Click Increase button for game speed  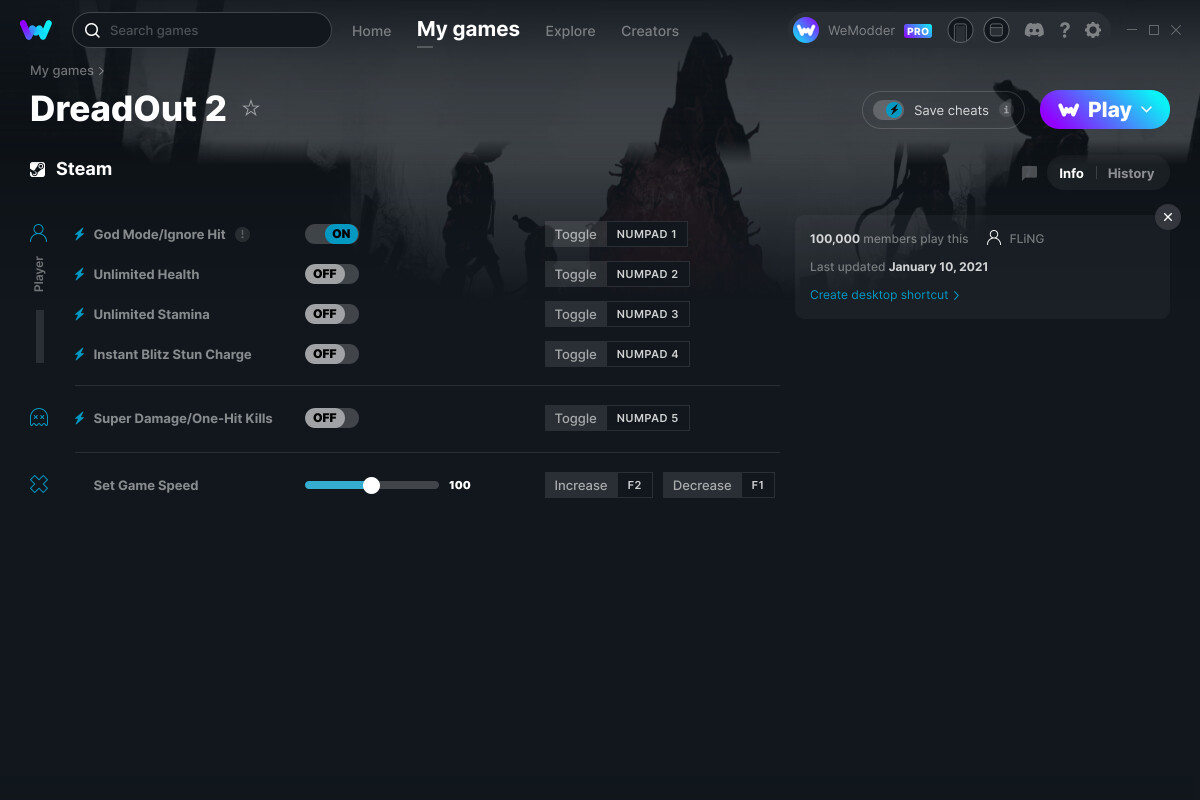click(581, 485)
